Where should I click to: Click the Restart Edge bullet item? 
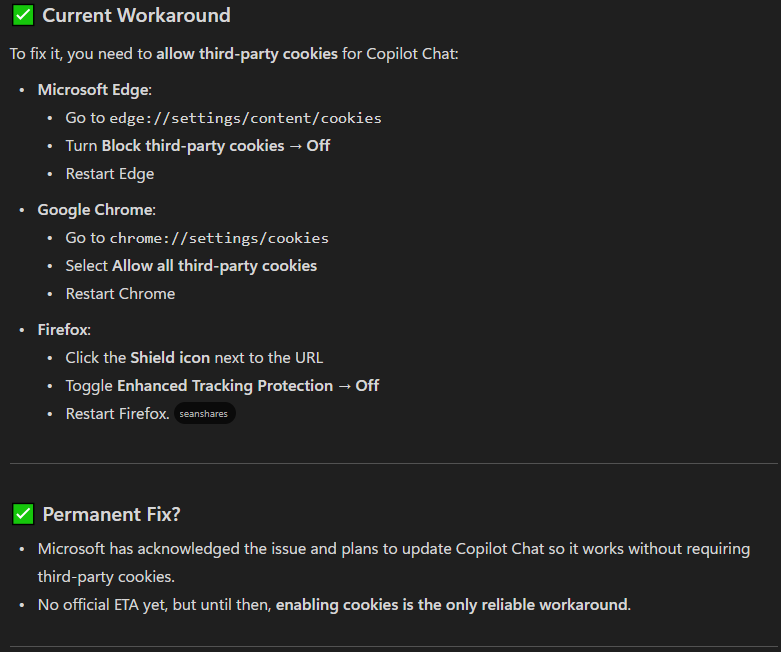pyautogui.click(x=110, y=174)
